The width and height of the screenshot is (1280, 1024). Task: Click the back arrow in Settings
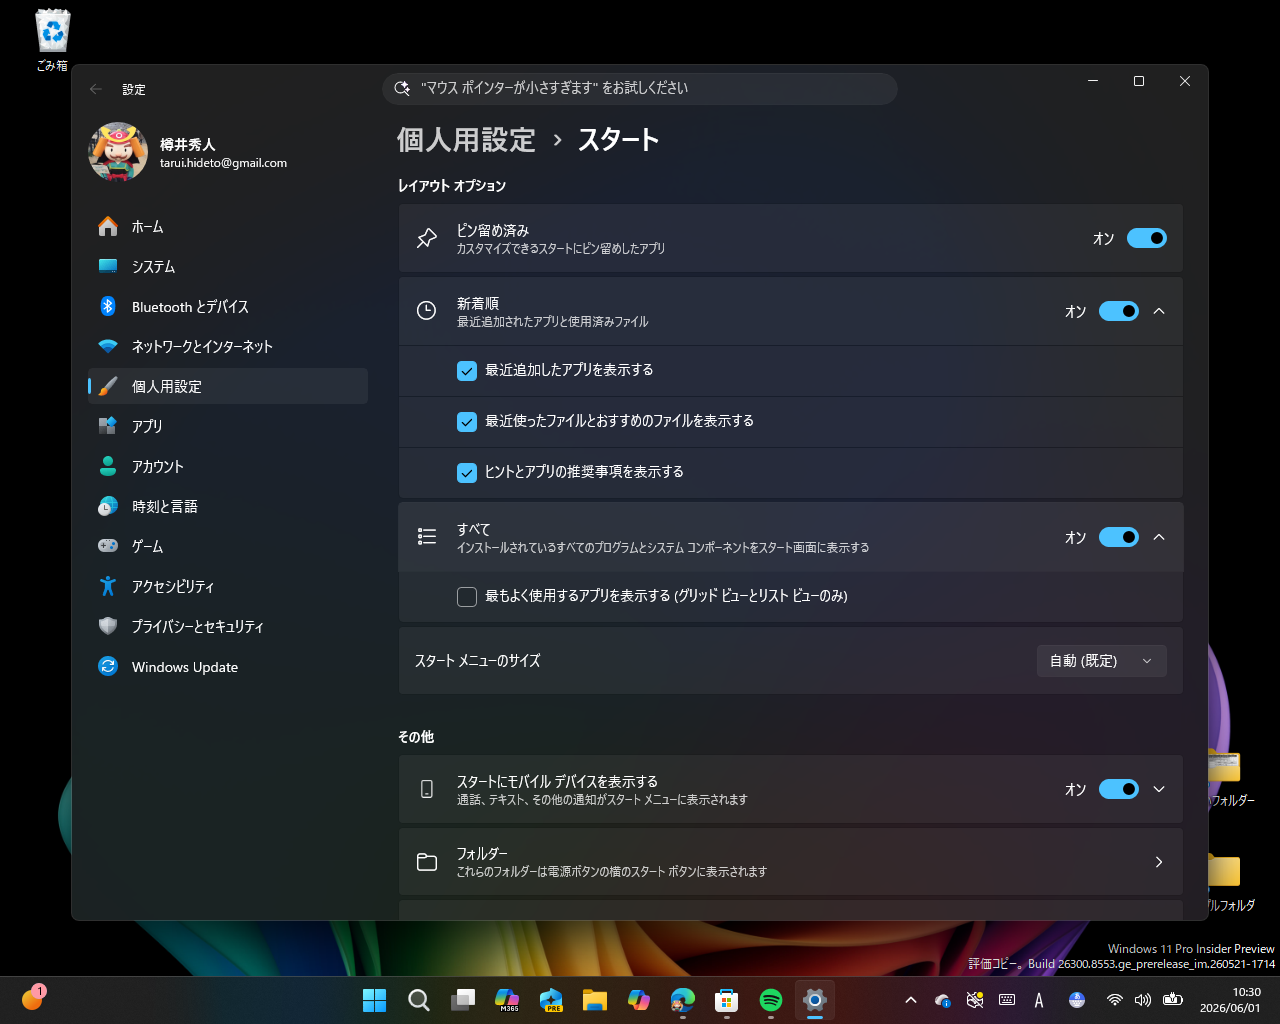pyautogui.click(x=96, y=89)
